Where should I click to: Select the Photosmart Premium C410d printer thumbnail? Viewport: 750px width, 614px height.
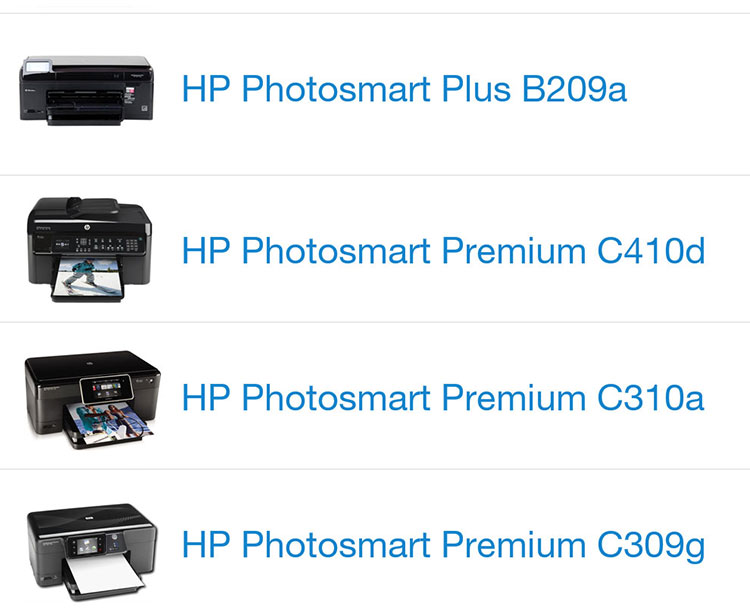(x=89, y=249)
